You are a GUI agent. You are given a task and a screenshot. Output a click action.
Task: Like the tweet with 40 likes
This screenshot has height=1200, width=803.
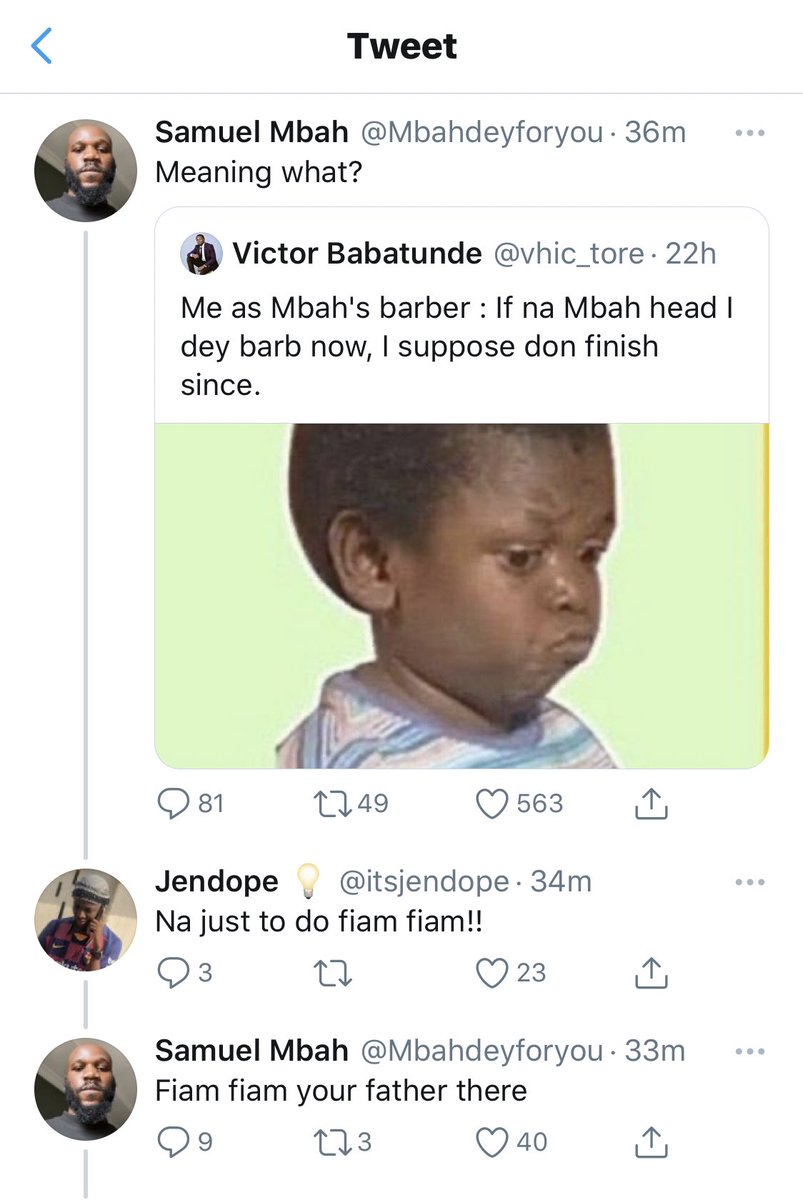pyautogui.click(x=492, y=1141)
